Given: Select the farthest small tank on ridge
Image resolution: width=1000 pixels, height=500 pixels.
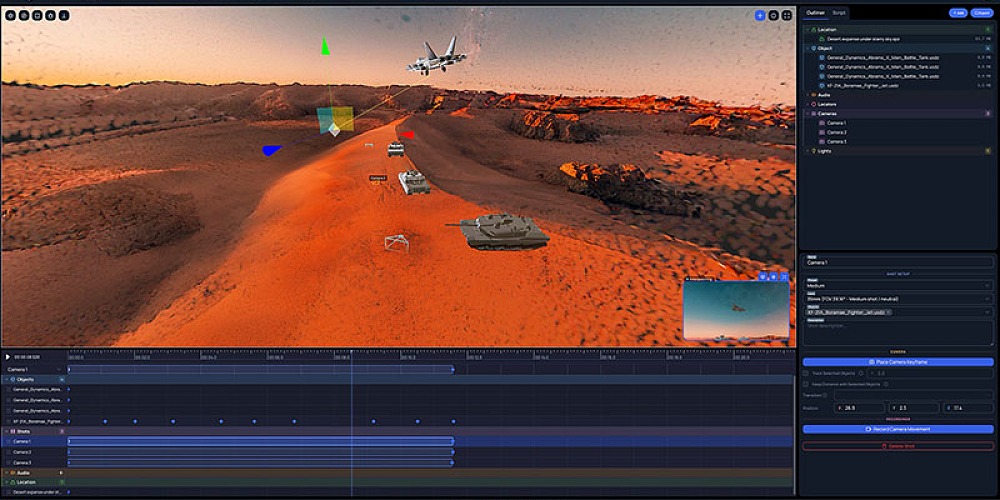Looking at the screenshot, I should pos(396,149).
